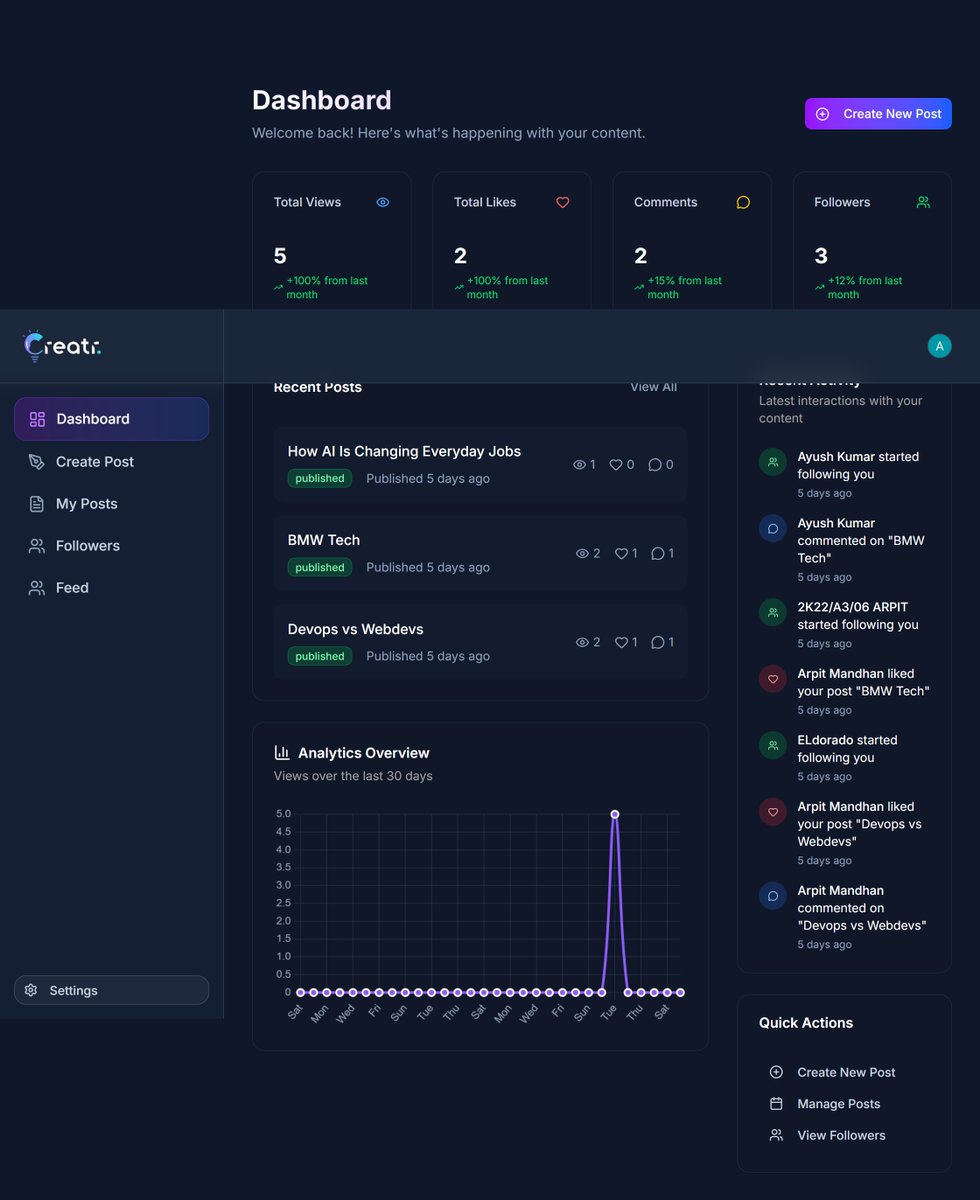Click follow icon beside ELdorado activity

[772, 746]
